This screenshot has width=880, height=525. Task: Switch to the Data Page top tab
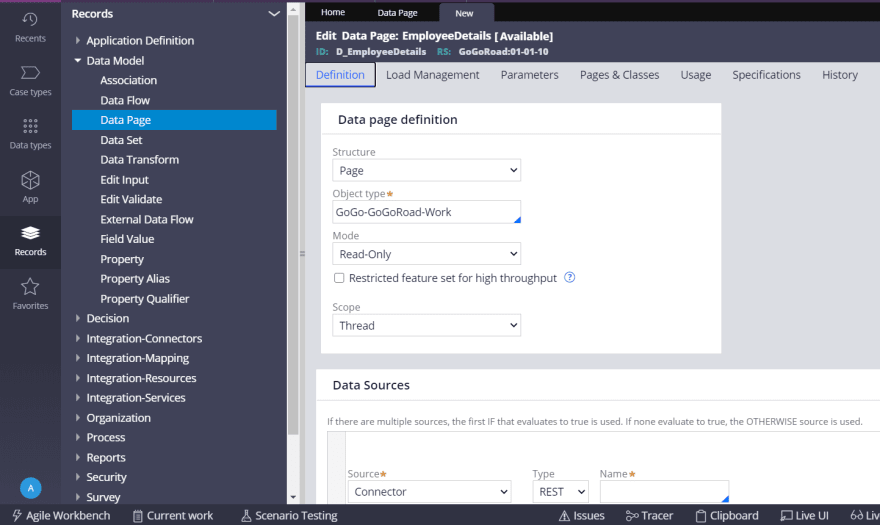click(x=397, y=12)
